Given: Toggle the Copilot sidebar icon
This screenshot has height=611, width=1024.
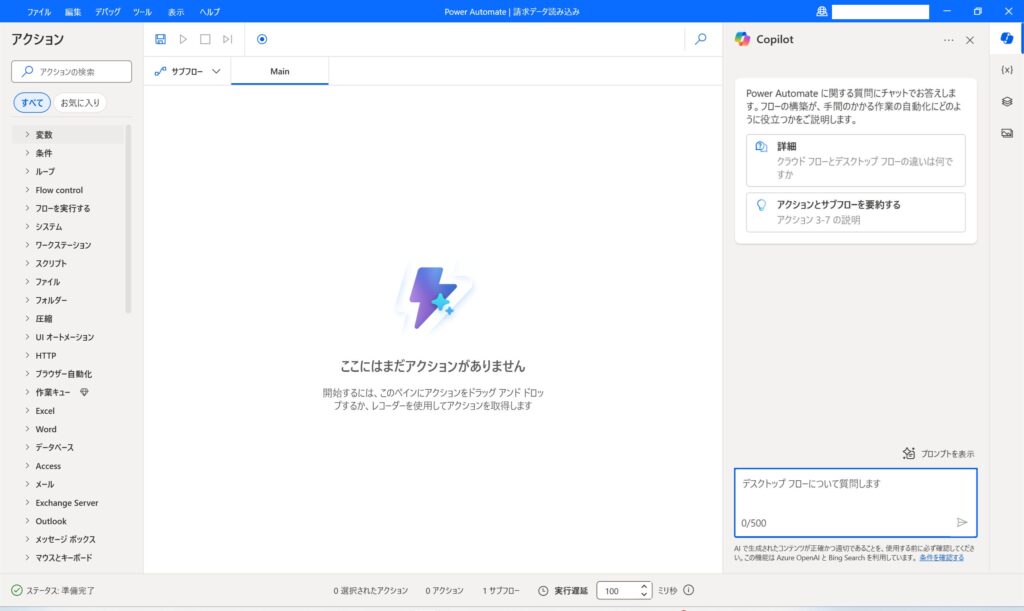Looking at the screenshot, I should [x=1006, y=39].
